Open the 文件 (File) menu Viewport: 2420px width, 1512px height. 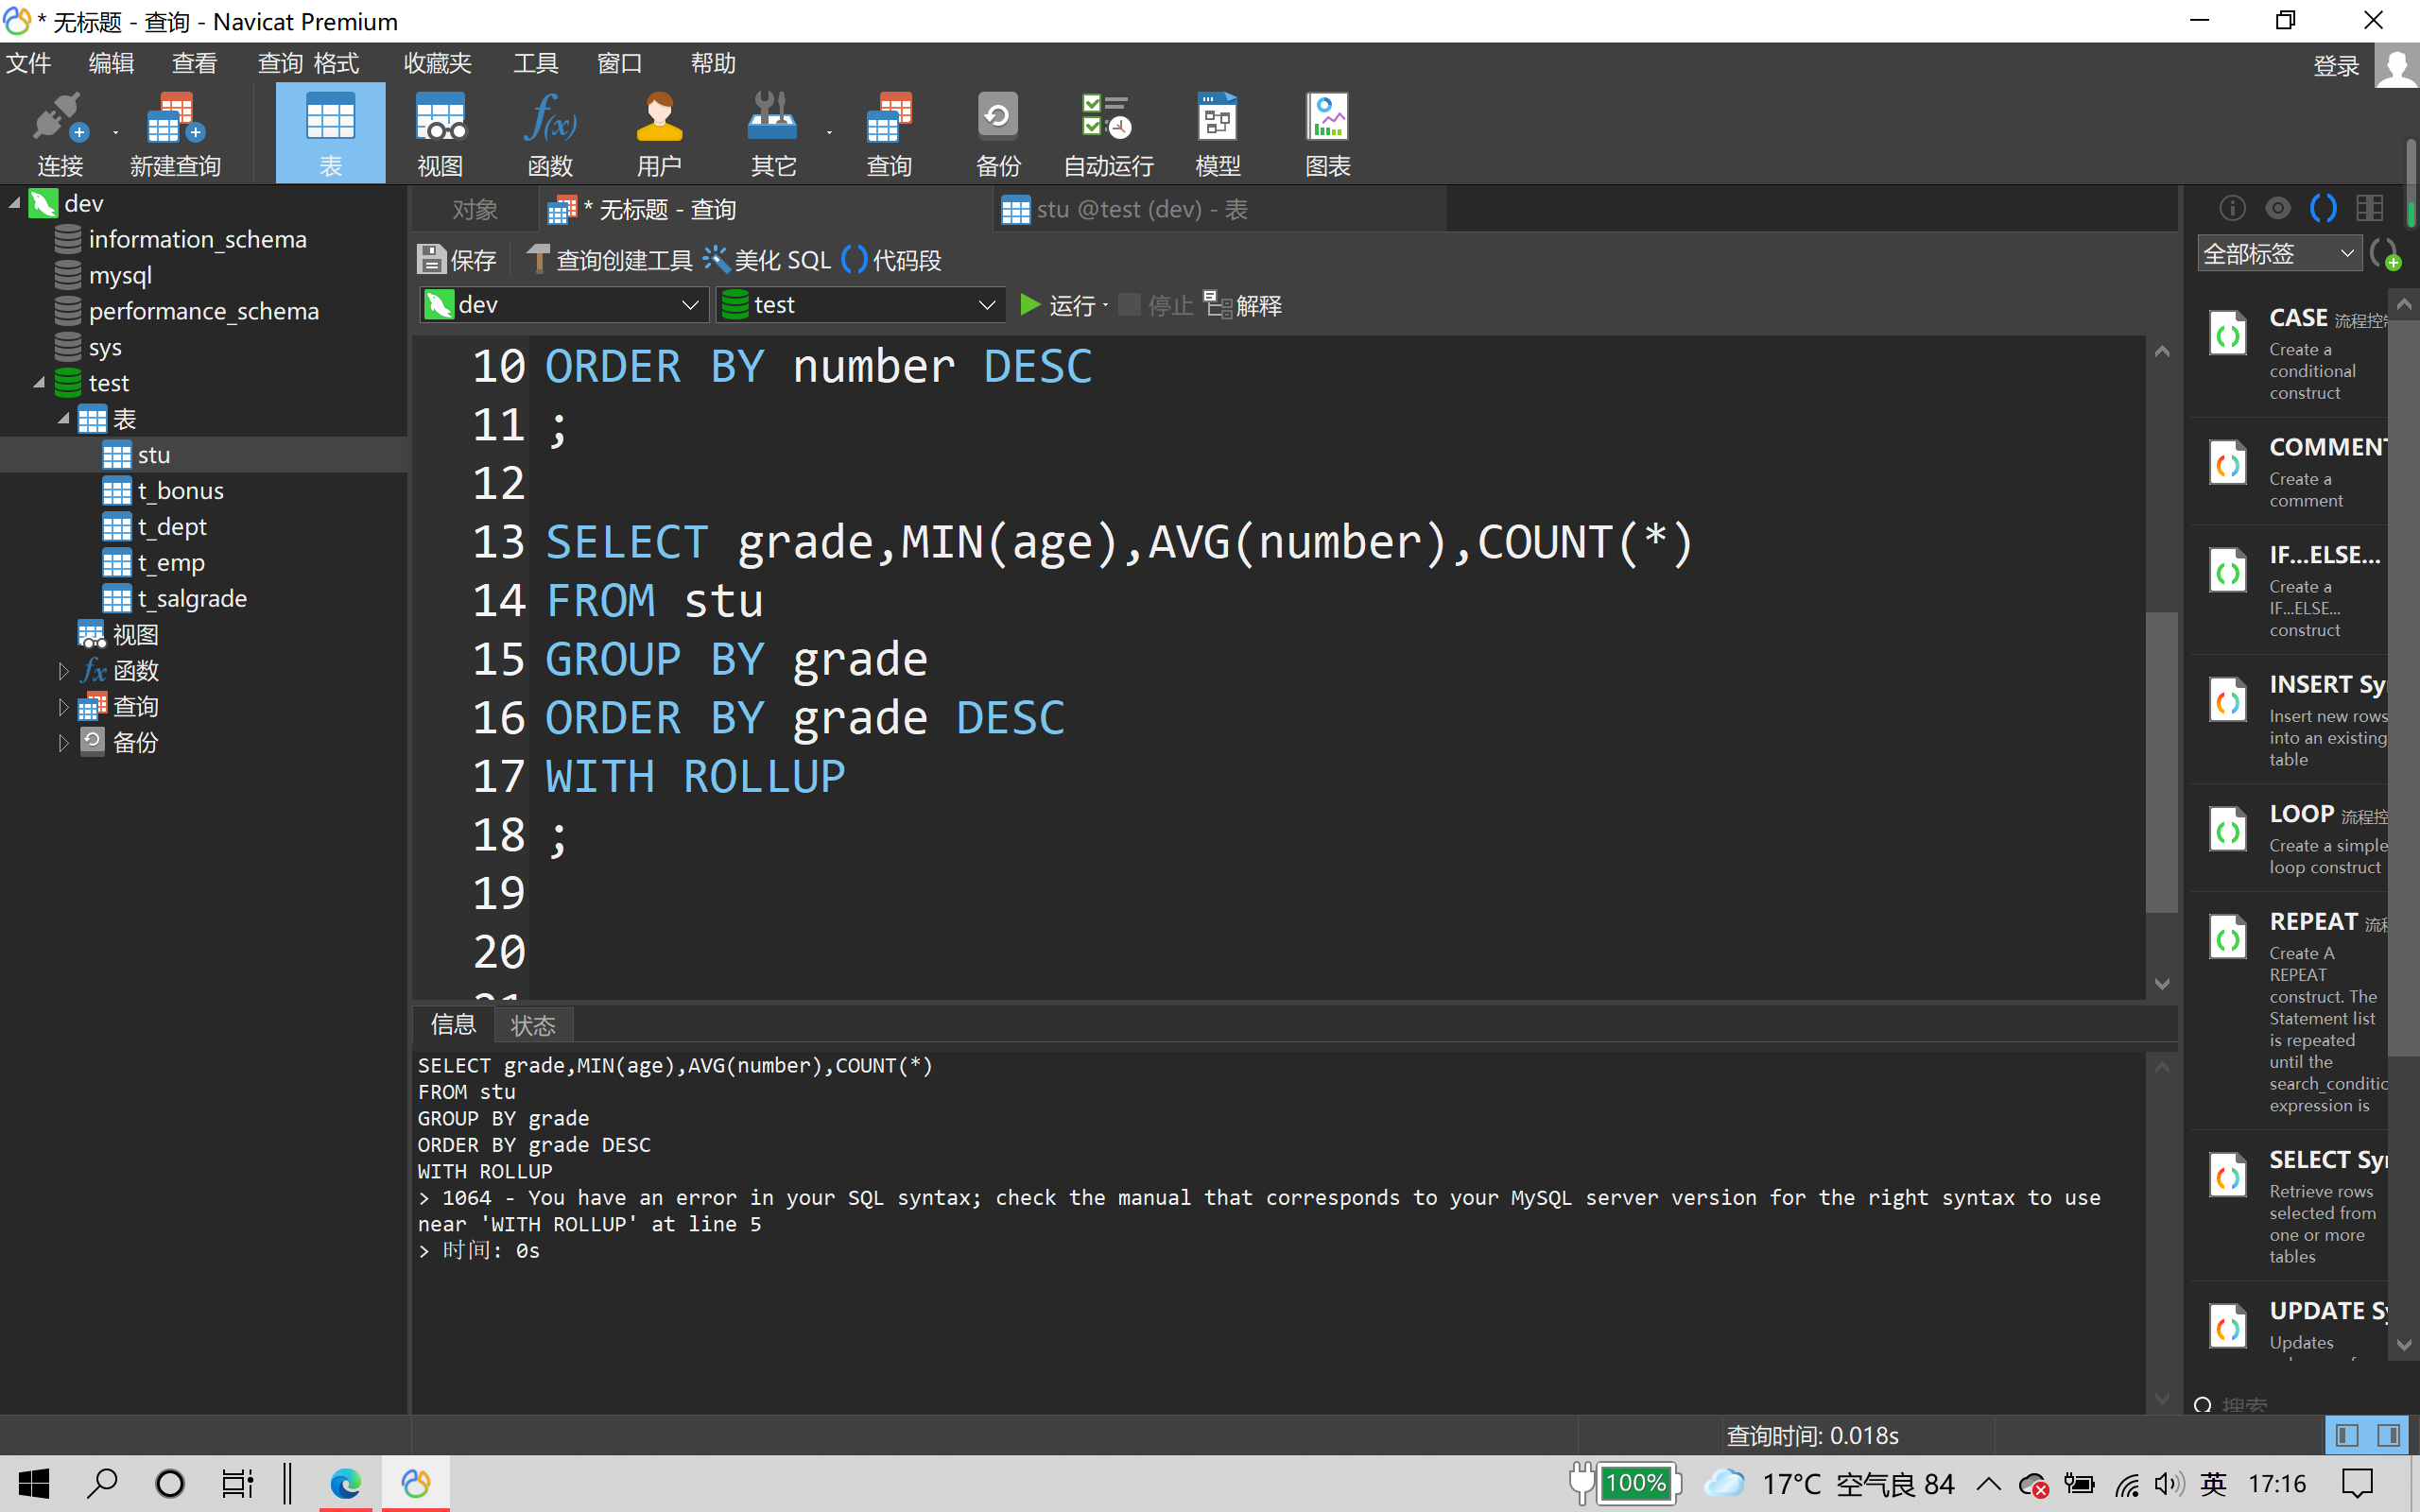29,63
